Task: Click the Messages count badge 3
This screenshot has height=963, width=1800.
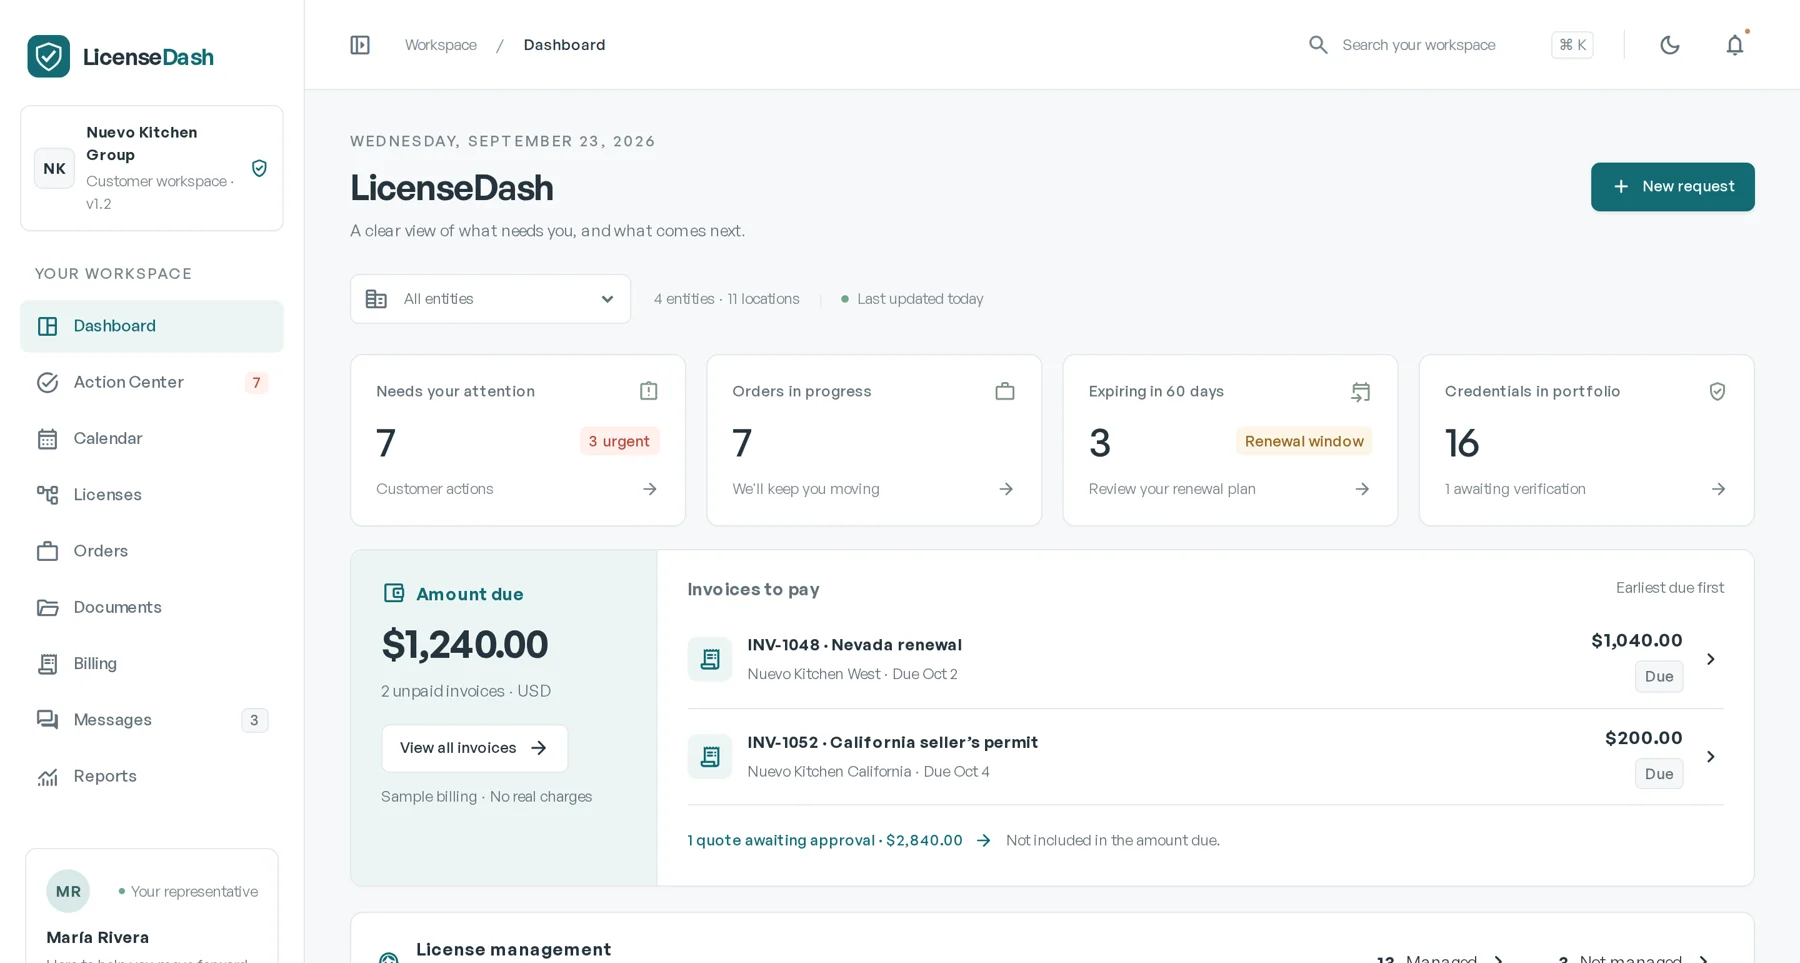Action: tap(254, 720)
